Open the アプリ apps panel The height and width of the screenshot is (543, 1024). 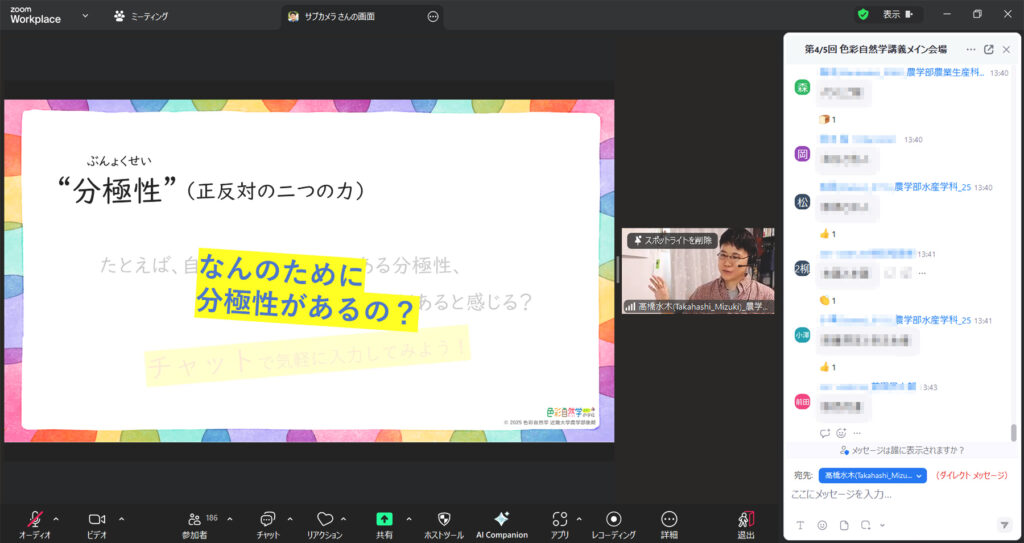click(560, 520)
